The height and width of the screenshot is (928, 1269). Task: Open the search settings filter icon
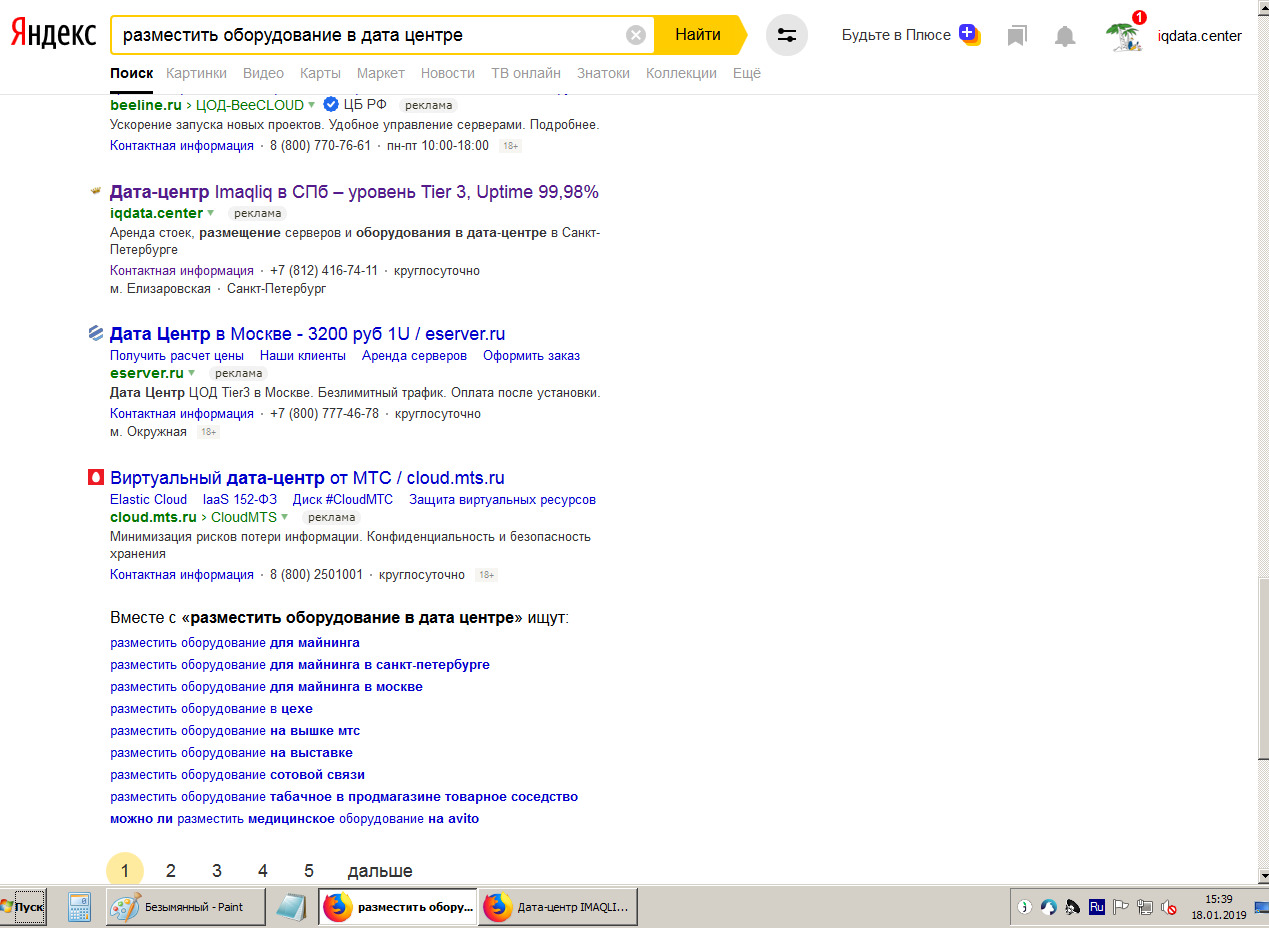[787, 35]
